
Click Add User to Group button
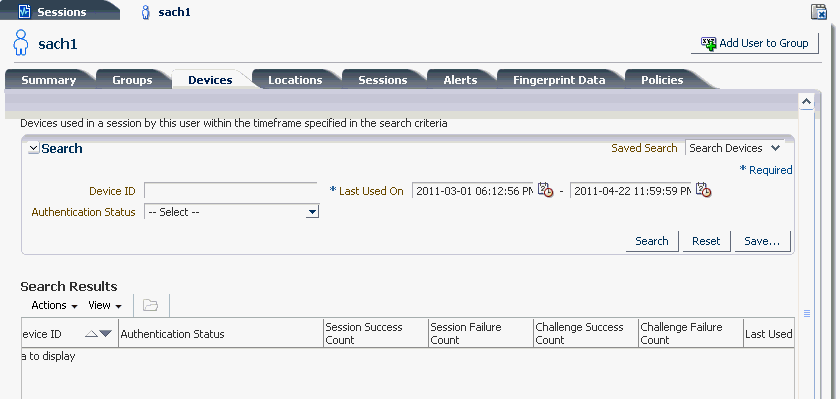[755, 43]
